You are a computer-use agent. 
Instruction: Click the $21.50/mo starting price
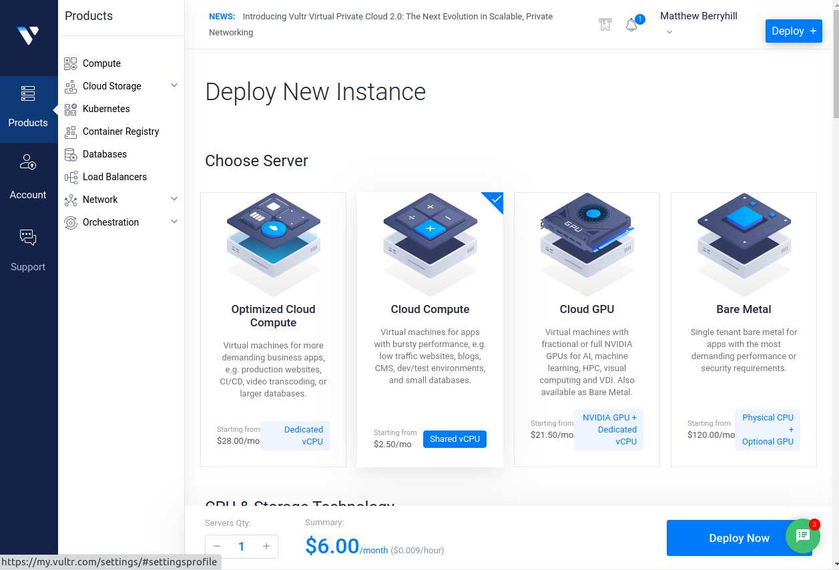coord(552,435)
